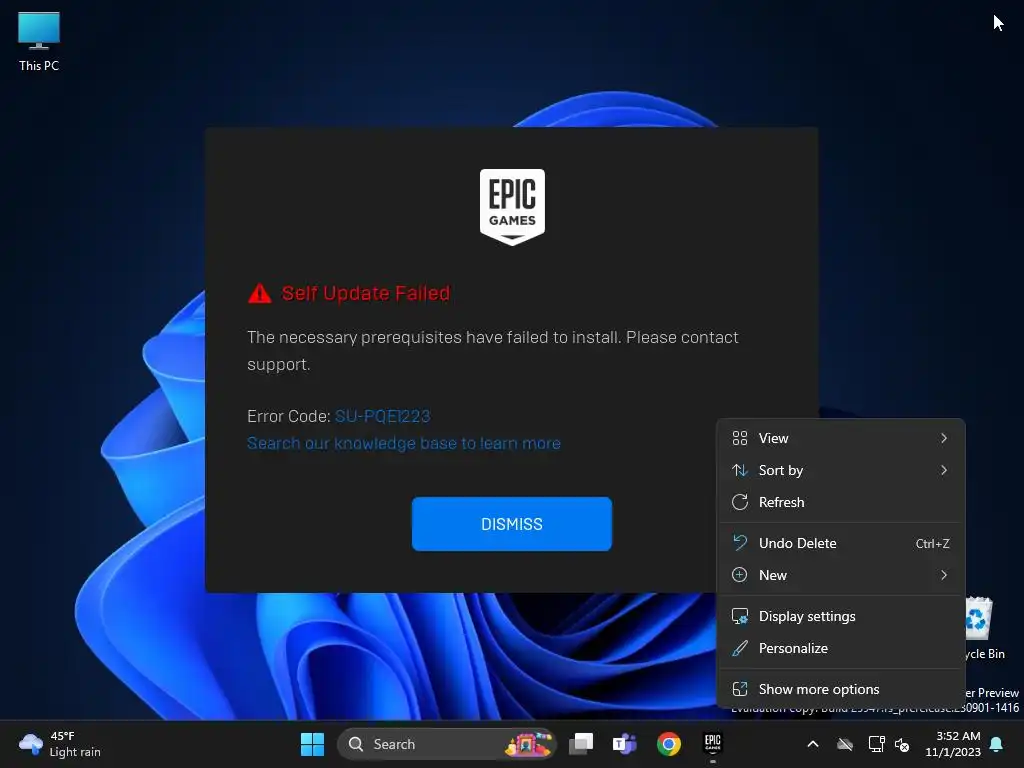The image size is (1024, 768).
Task: Choose Personalize in the context menu
Action: click(x=840, y=648)
